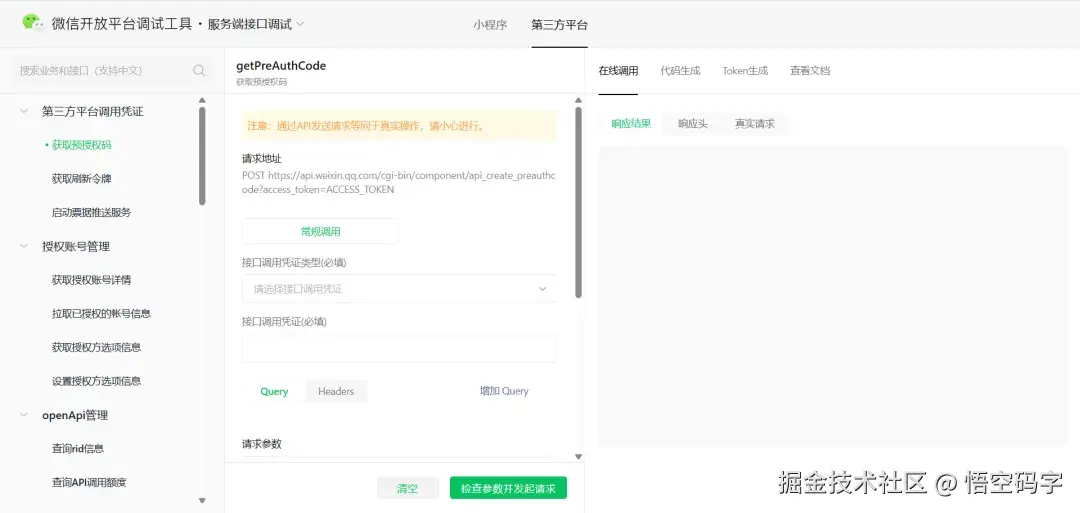
Task: Collapse the 授权账号管理 group
Action: [x=24, y=246]
